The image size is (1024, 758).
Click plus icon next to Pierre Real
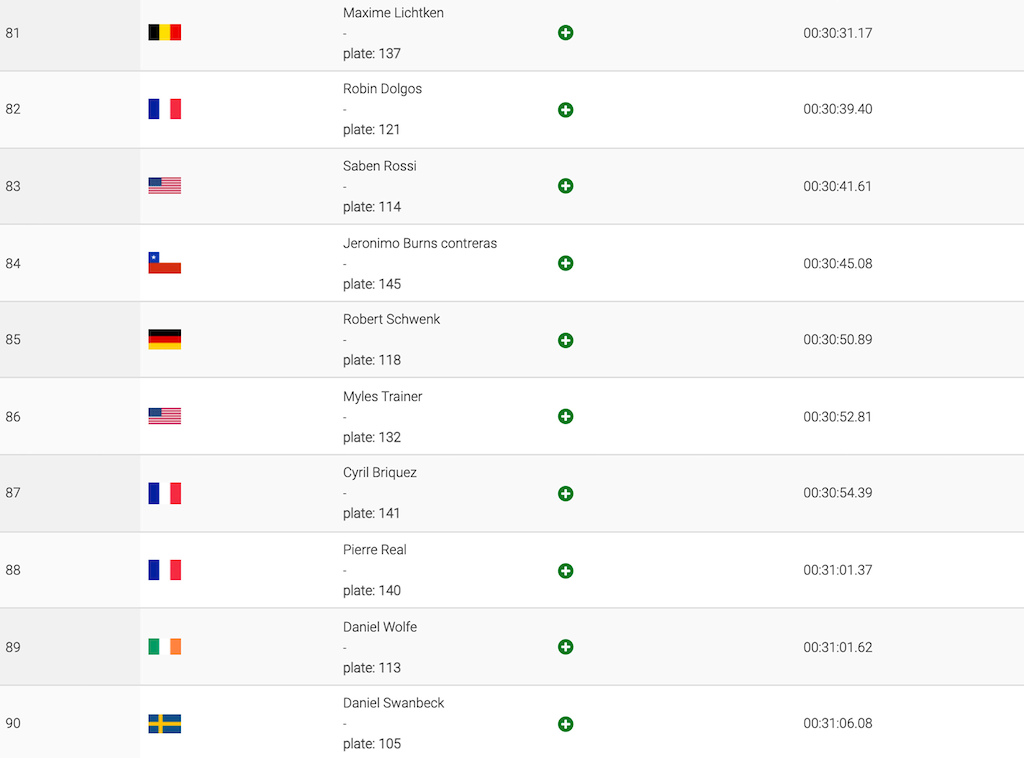566,571
